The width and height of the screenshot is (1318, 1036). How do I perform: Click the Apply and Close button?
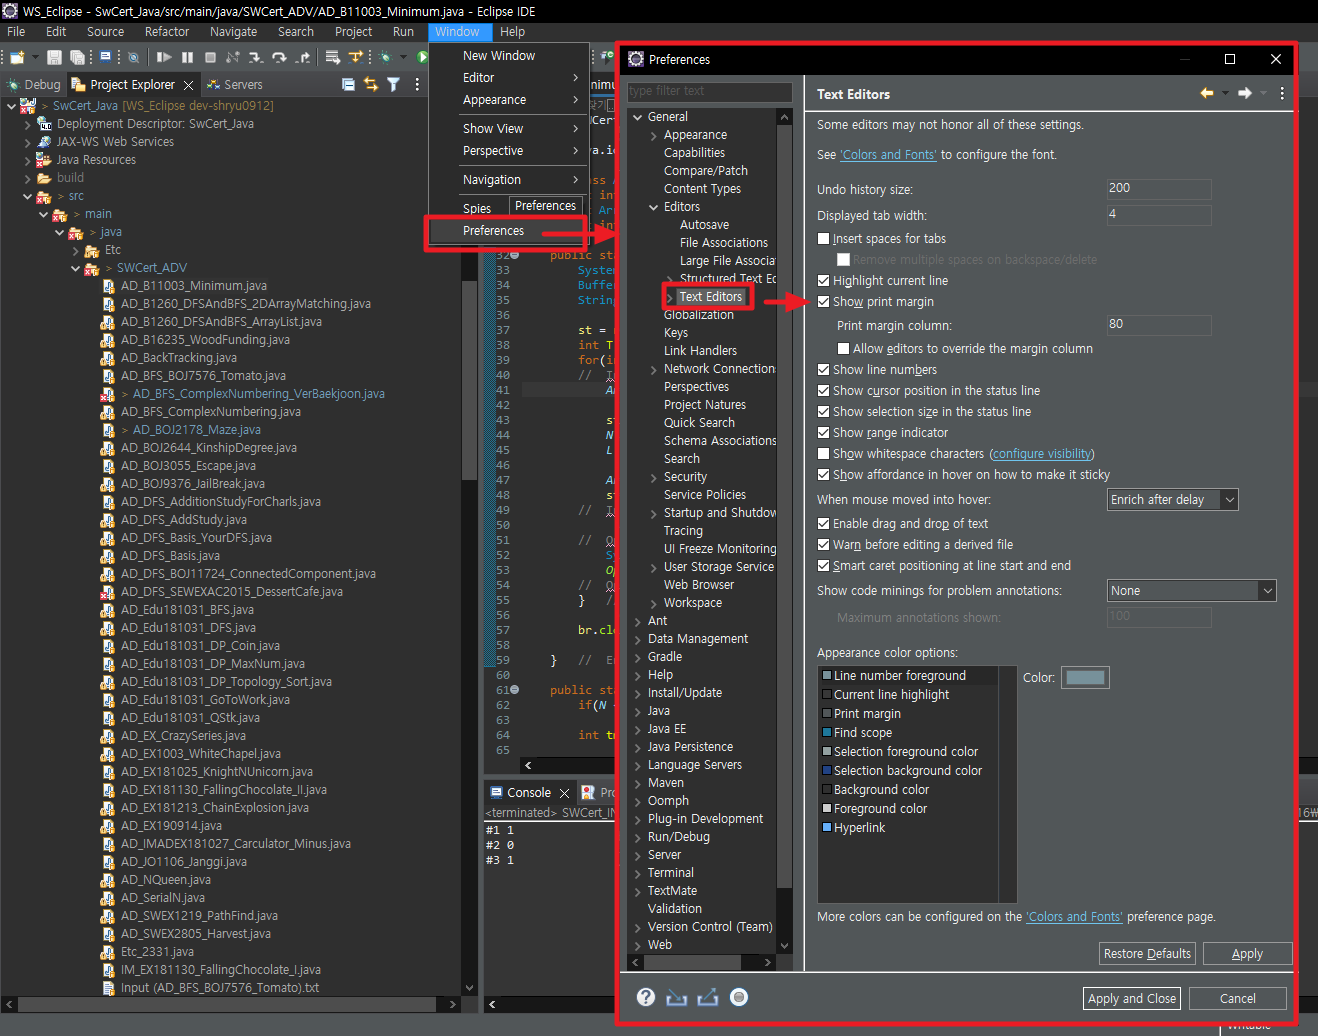[x=1132, y=998]
